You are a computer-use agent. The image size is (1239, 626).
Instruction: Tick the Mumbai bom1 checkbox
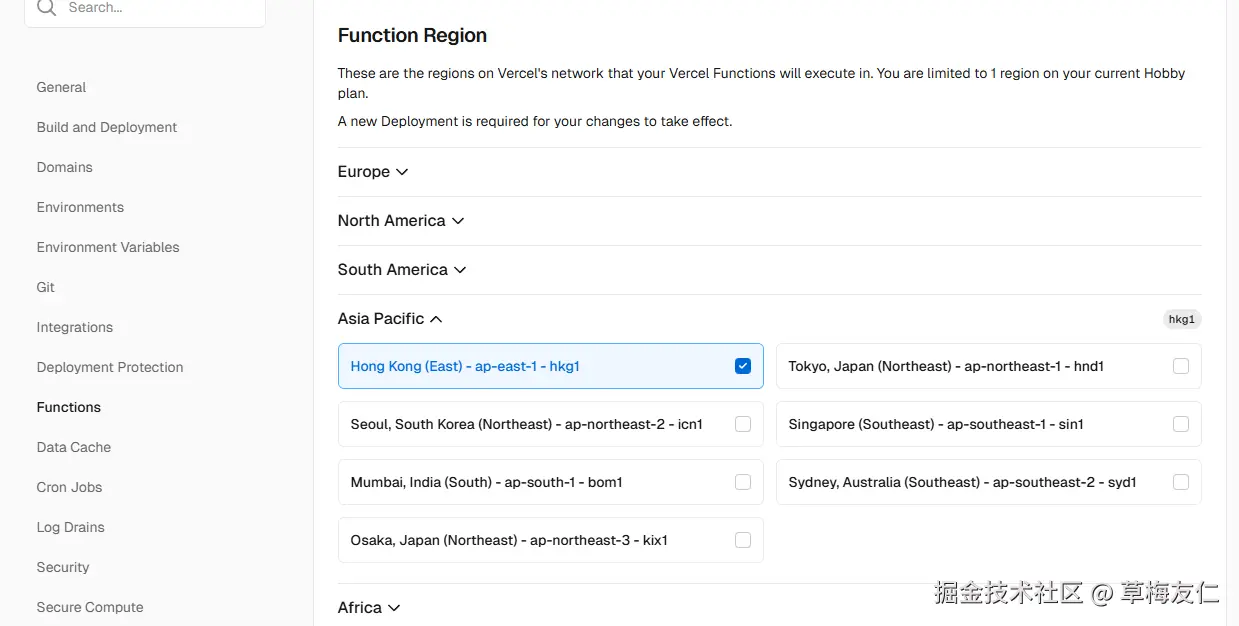(x=742, y=482)
